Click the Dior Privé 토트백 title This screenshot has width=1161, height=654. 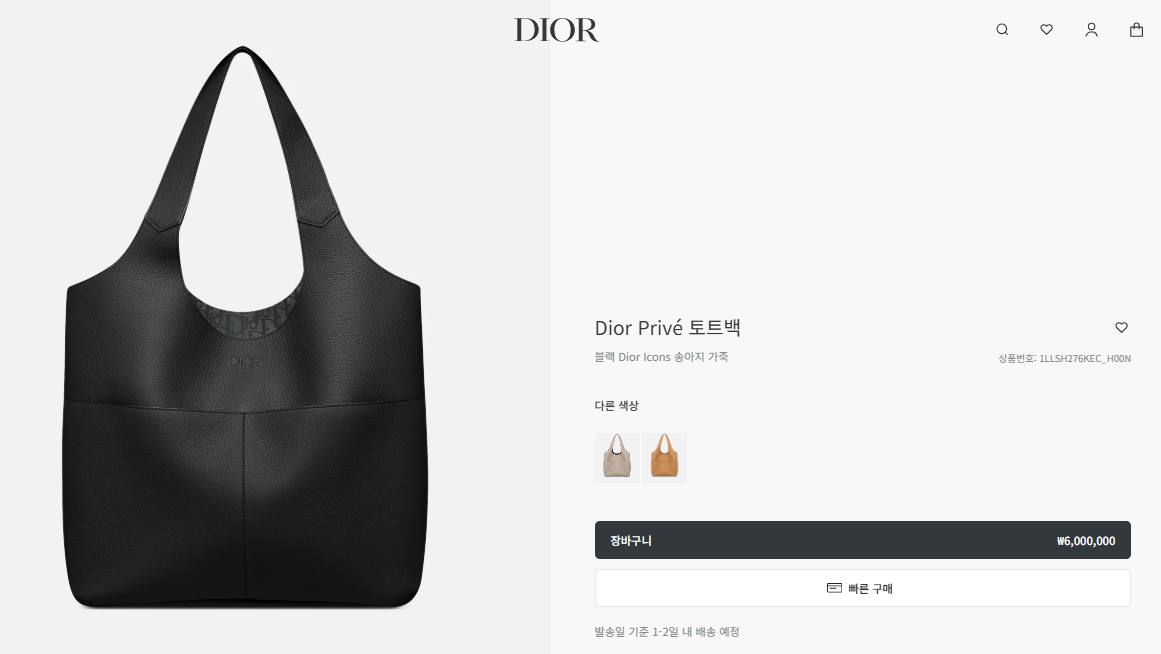(x=667, y=327)
